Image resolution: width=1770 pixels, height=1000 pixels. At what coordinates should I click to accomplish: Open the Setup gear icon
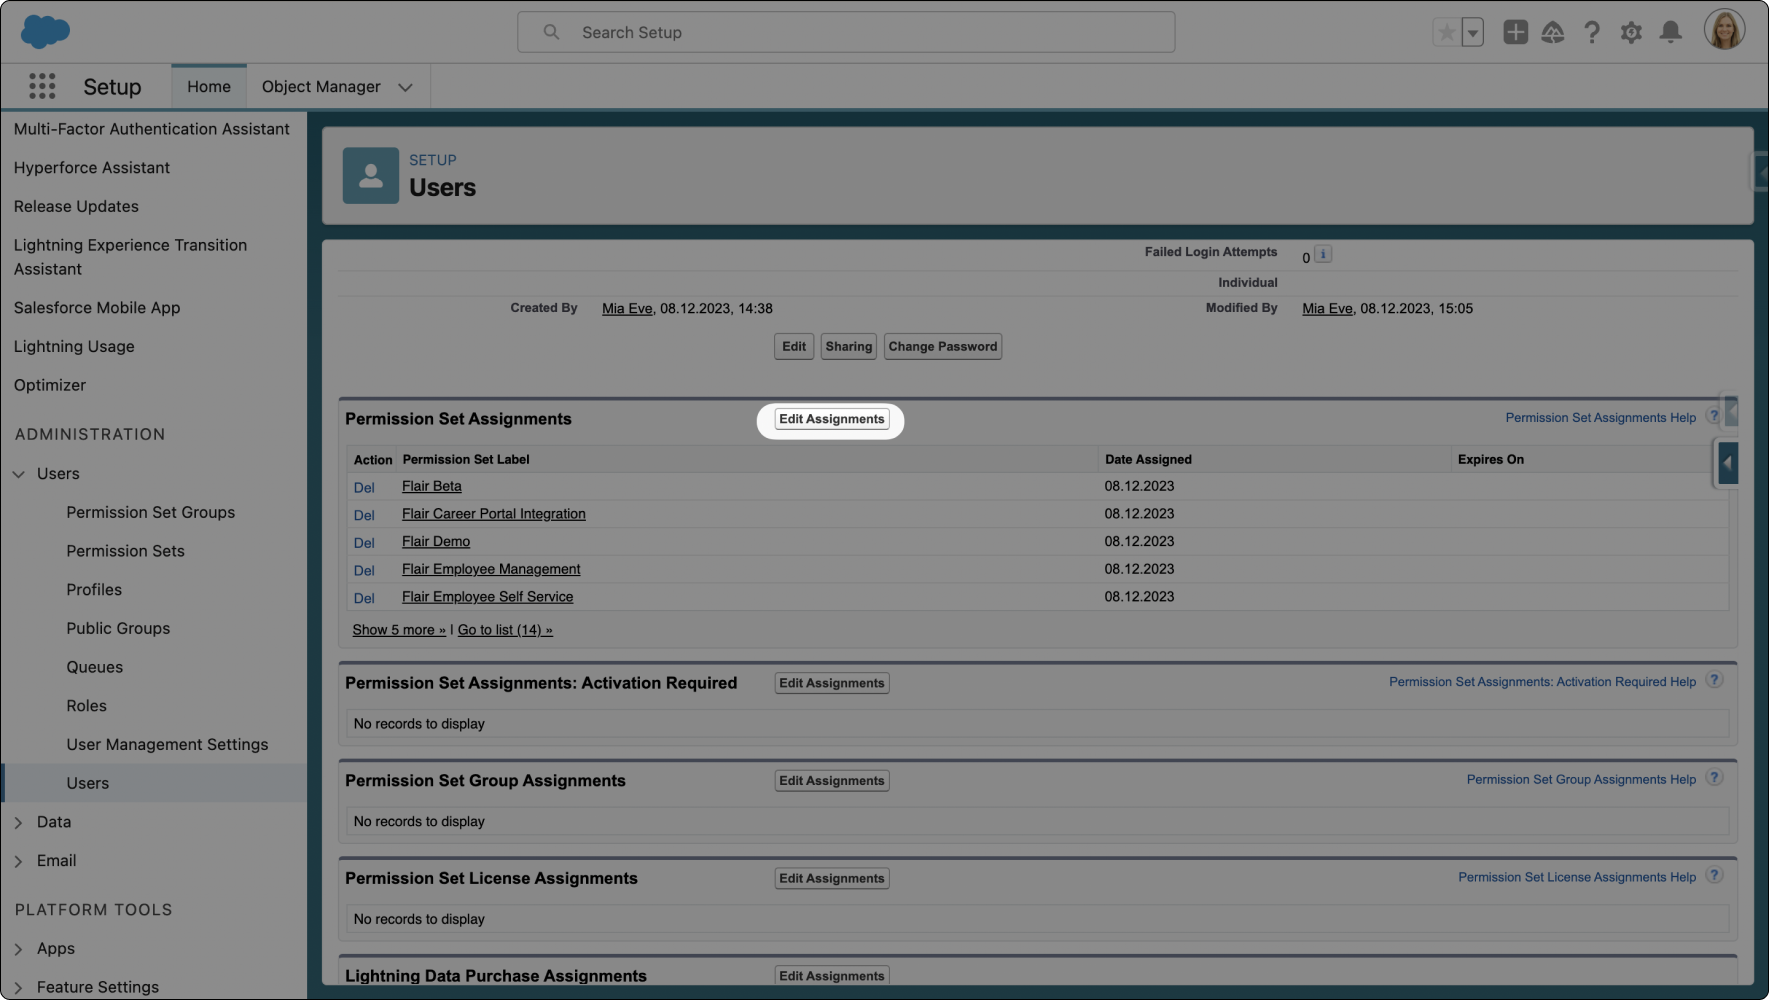click(x=1631, y=31)
